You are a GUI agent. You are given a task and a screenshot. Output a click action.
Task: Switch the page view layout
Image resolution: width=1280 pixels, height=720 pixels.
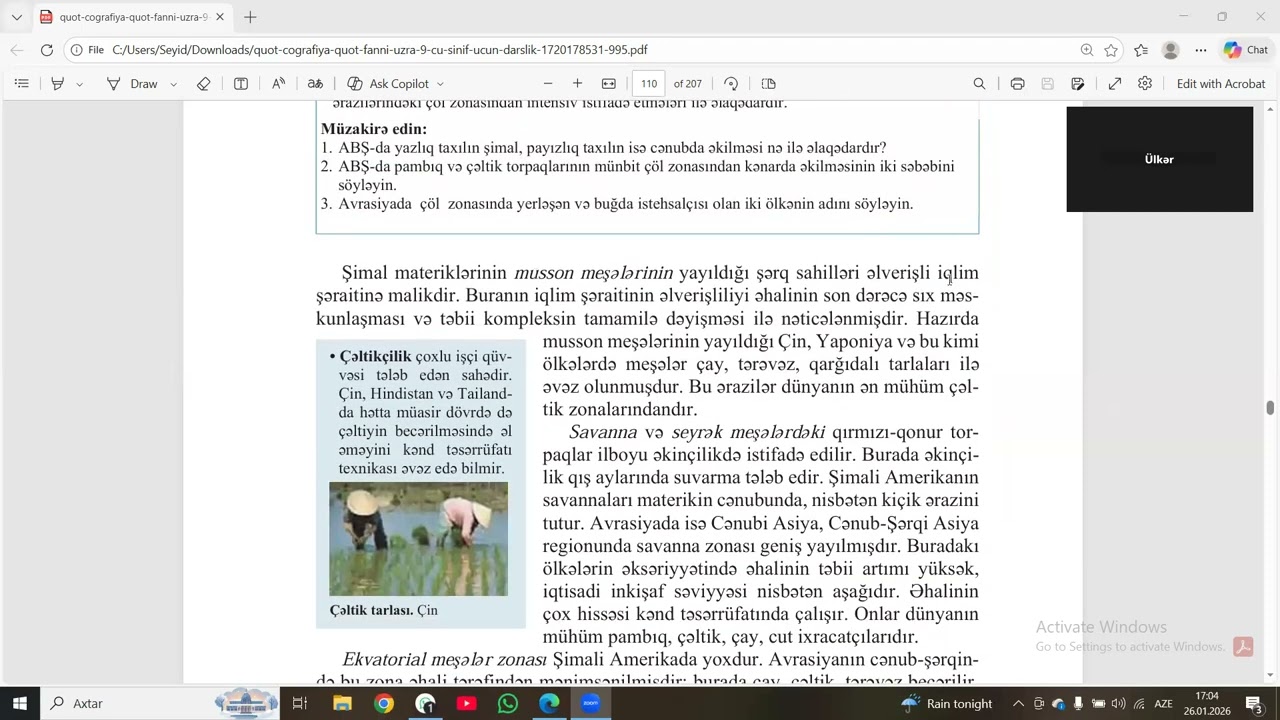click(768, 84)
